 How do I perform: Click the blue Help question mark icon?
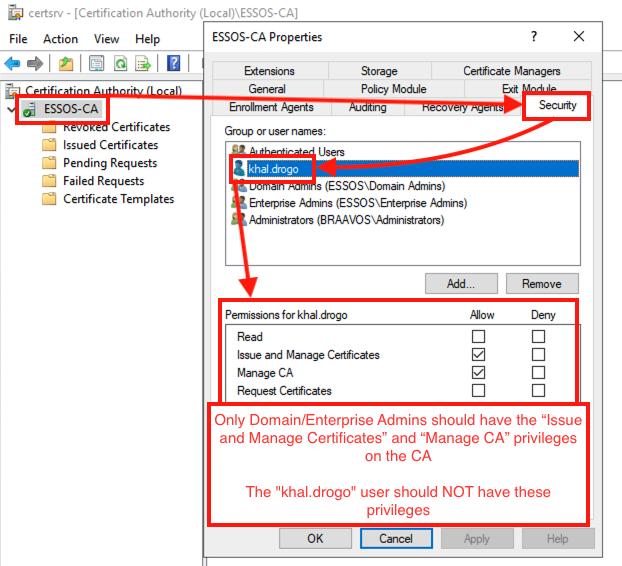(174, 64)
